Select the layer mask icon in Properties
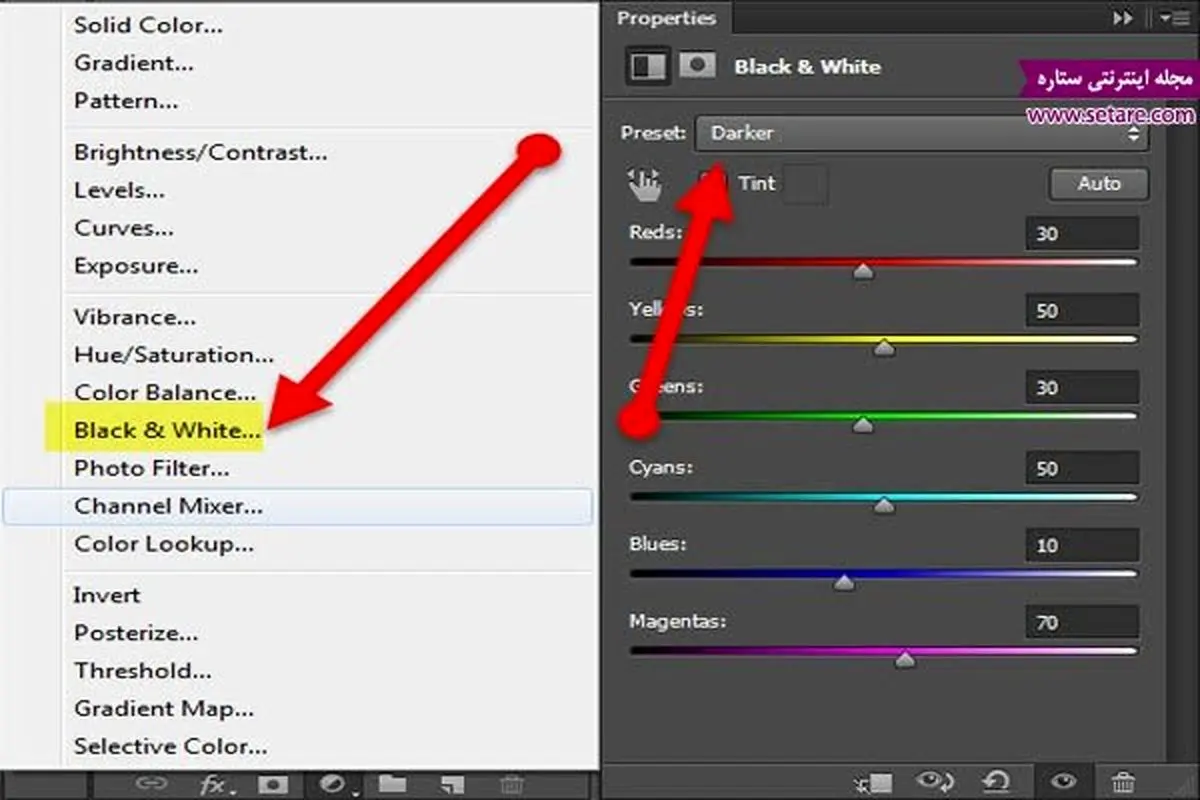 (x=698, y=65)
